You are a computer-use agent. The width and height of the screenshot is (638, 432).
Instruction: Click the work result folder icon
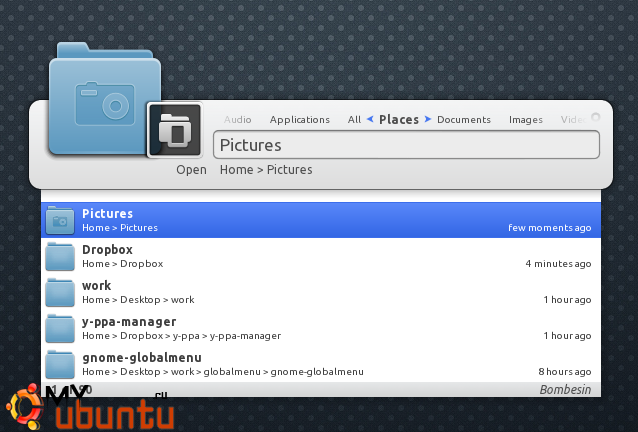coord(61,293)
